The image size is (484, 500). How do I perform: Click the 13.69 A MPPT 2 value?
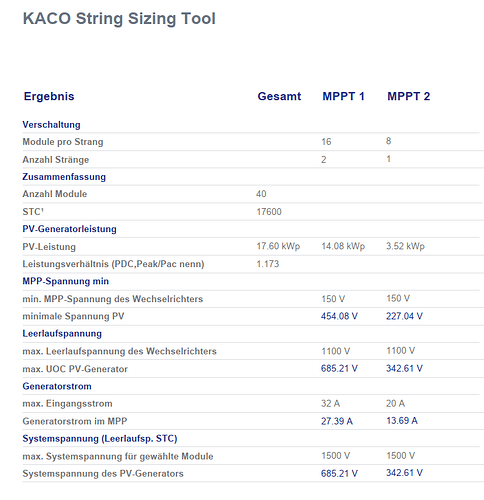402,421
